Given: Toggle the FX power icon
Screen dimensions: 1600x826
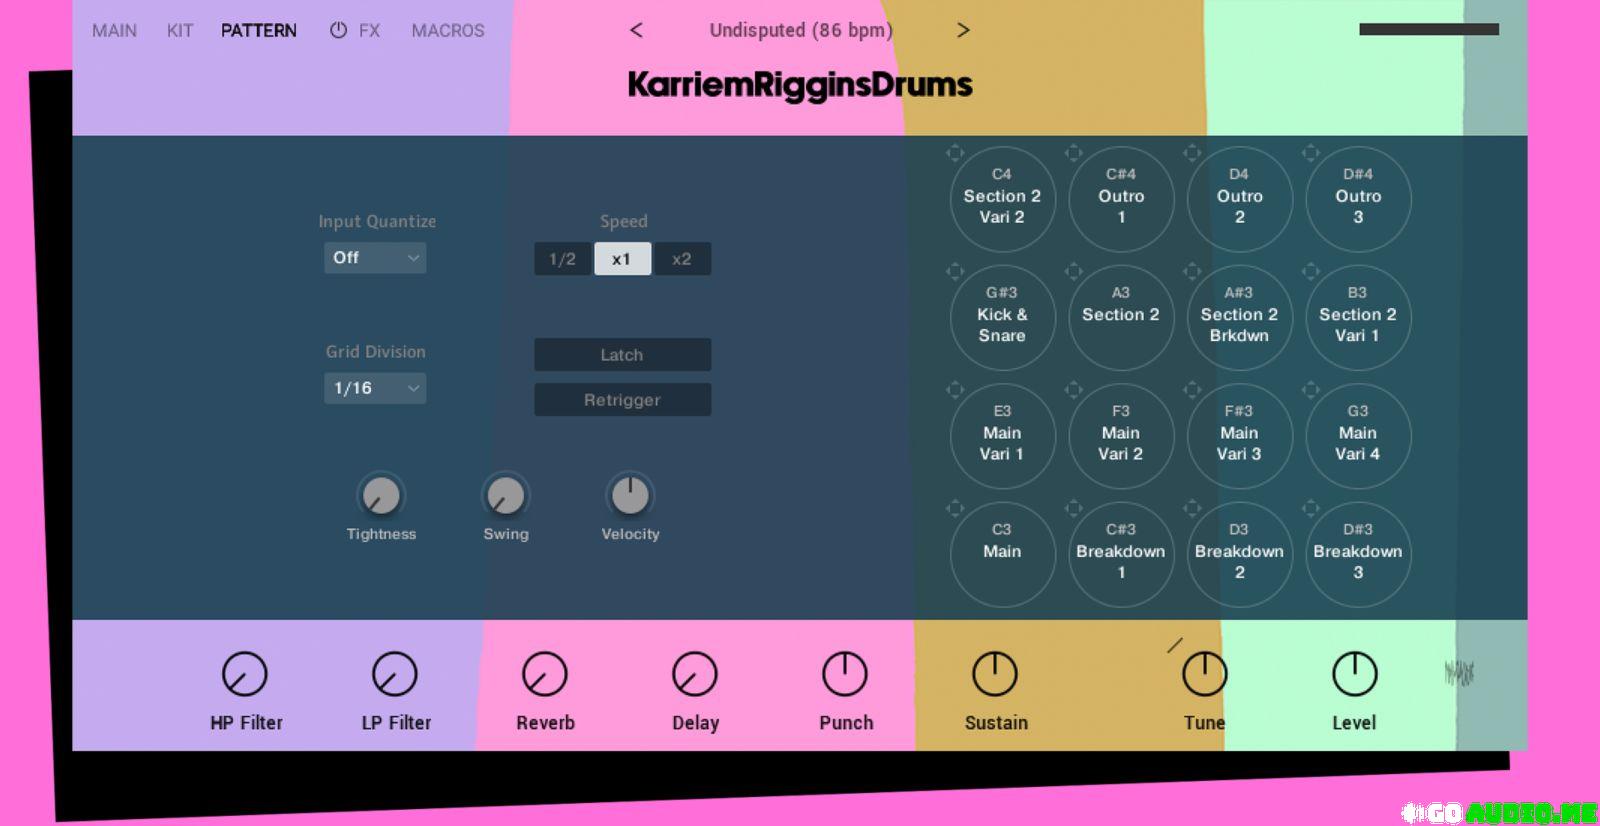Looking at the screenshot, I should [x=338, y=30].
